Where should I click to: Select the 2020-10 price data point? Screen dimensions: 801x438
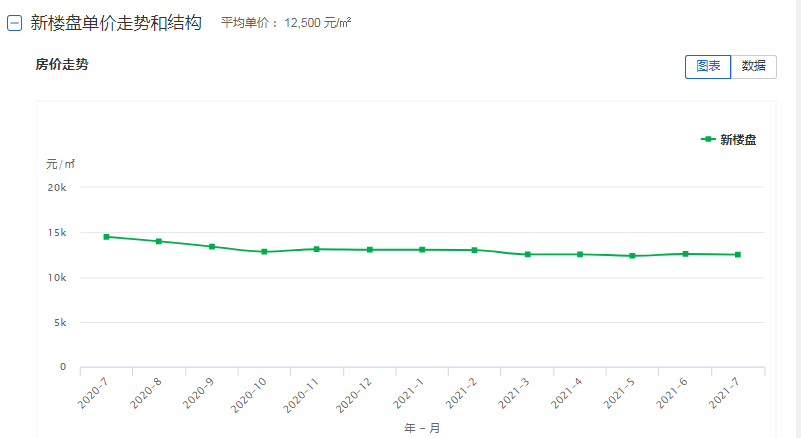(264, 252)
